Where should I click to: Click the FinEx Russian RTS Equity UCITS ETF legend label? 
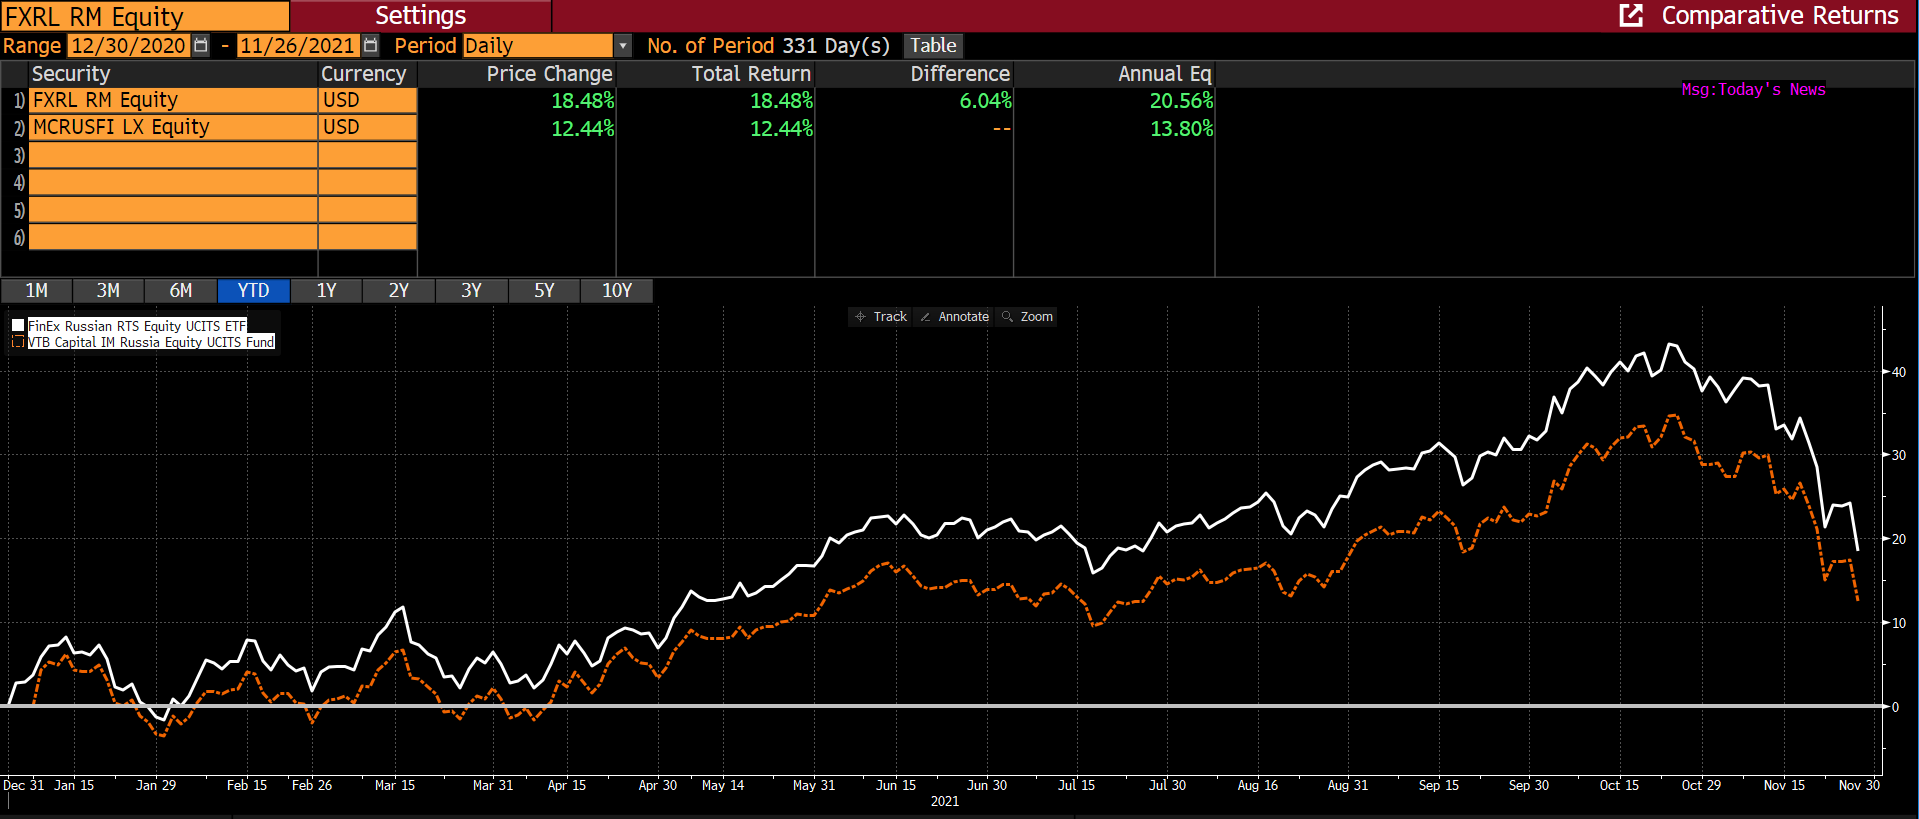[x=137, y=326]
